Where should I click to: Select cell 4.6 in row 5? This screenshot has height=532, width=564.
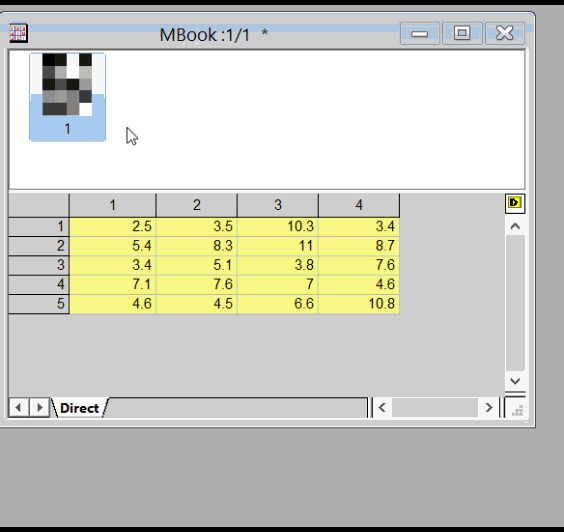(113, 304)
